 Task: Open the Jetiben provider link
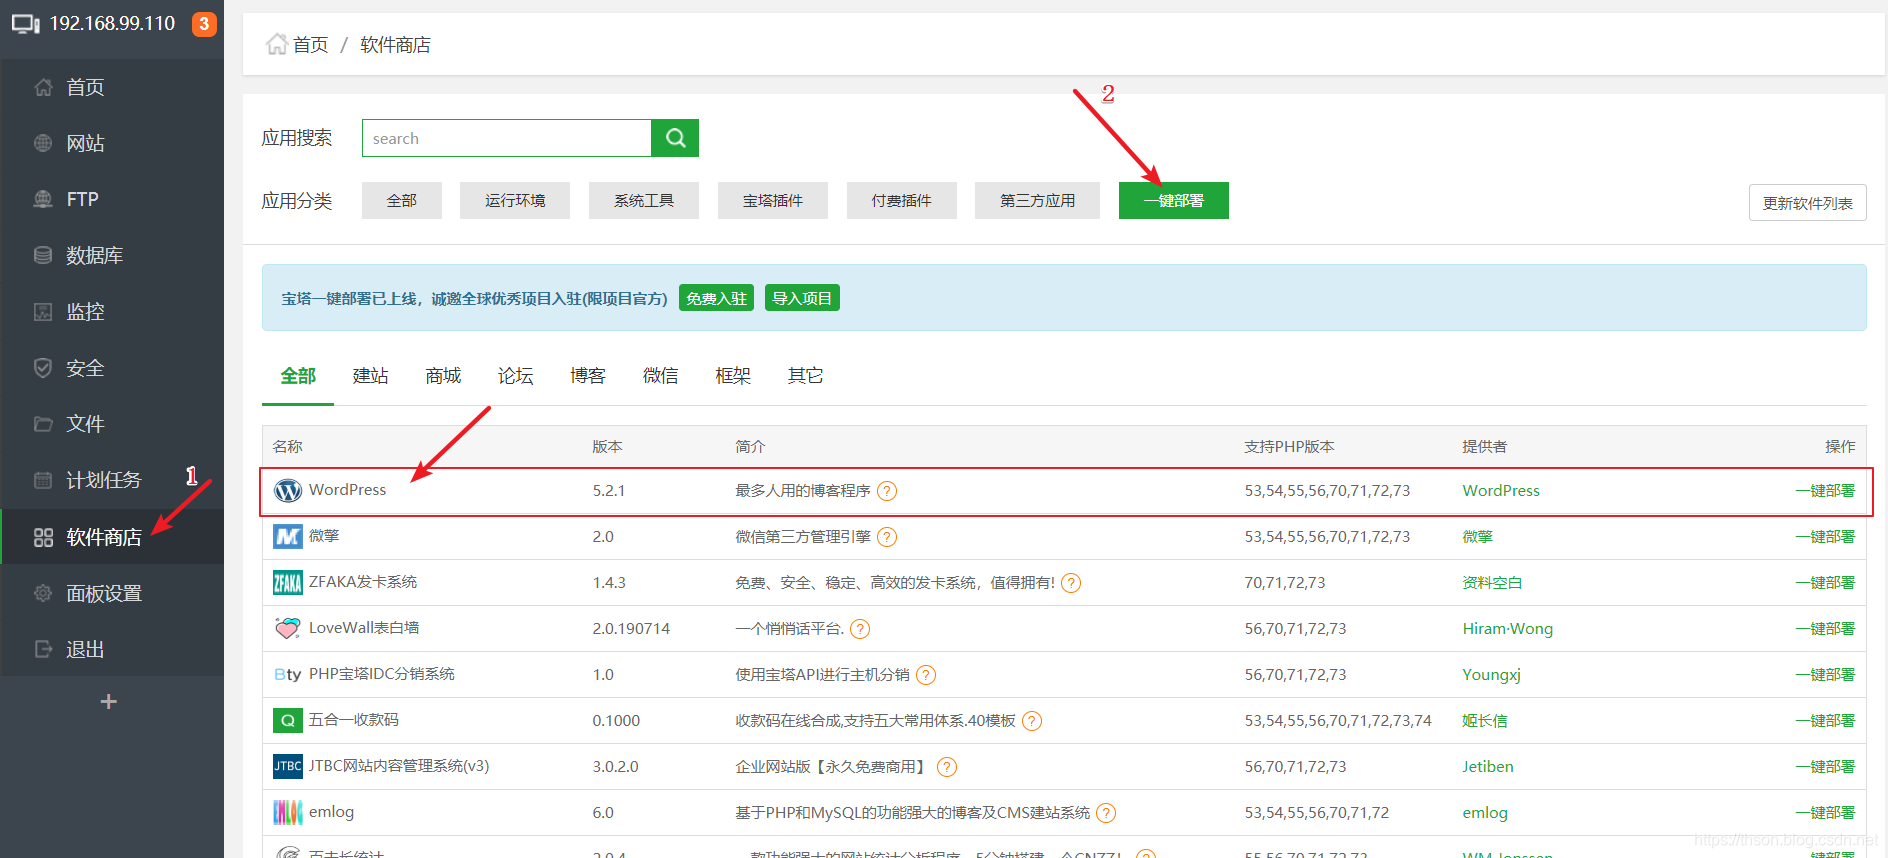[1488, 767]
